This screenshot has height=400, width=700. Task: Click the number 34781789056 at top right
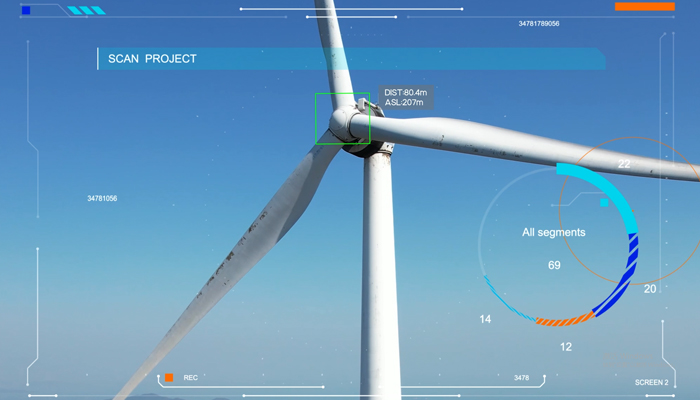(x=539, y=23)
